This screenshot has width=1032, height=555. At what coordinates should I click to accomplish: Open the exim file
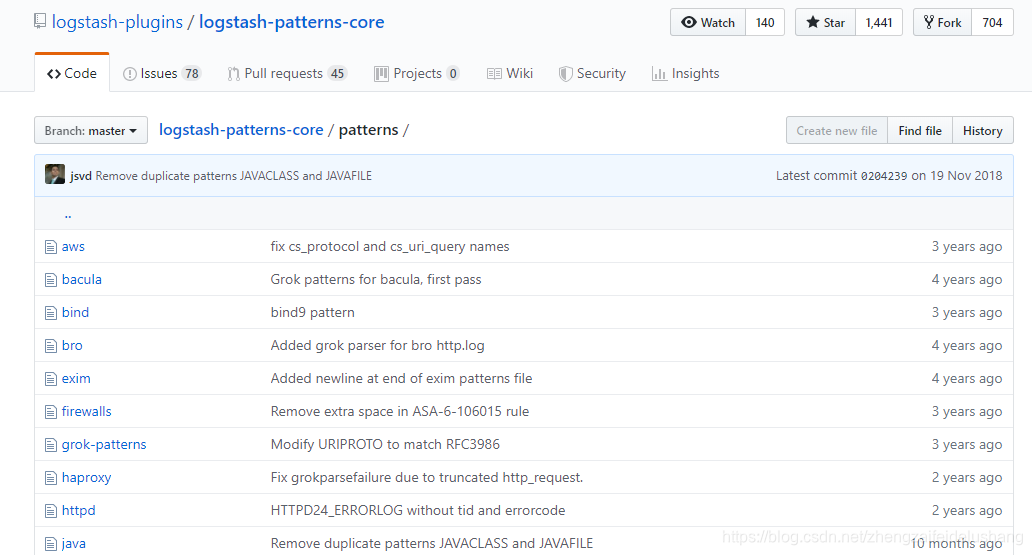76,379
